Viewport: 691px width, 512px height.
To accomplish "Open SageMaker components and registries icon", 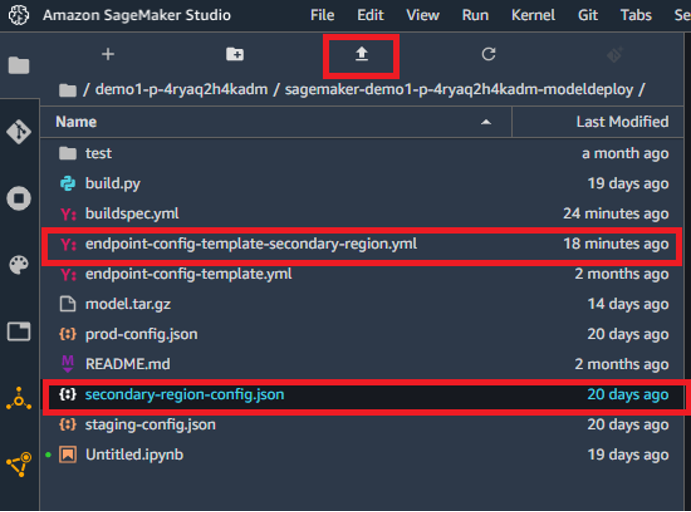I will (x=19, y=398).
